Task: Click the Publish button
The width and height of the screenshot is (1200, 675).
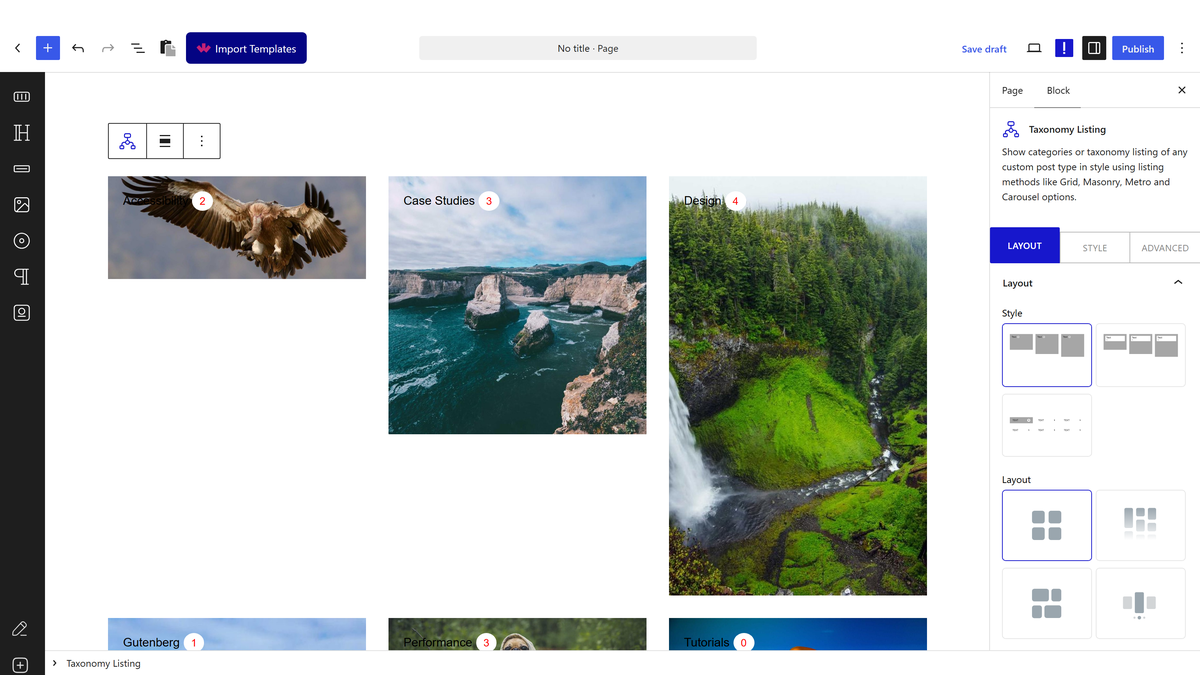Action: pos(1138,48)
